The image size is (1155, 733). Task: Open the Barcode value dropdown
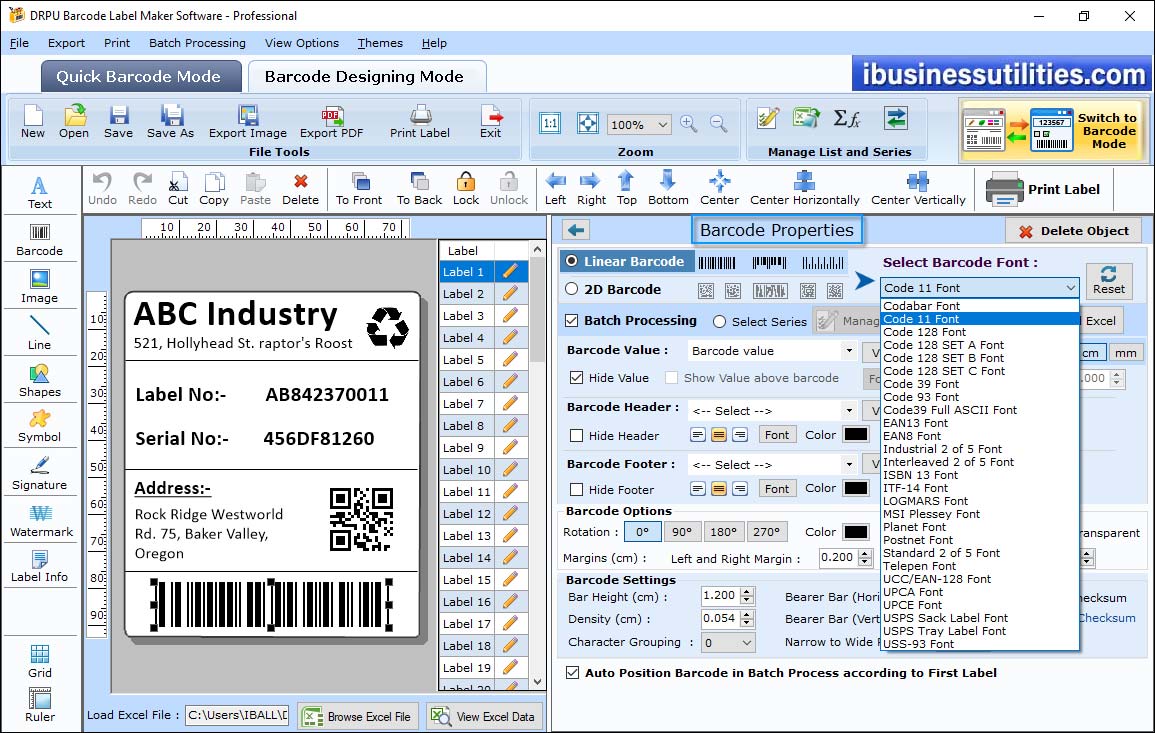pyautogui.click(x=849, y=351)
